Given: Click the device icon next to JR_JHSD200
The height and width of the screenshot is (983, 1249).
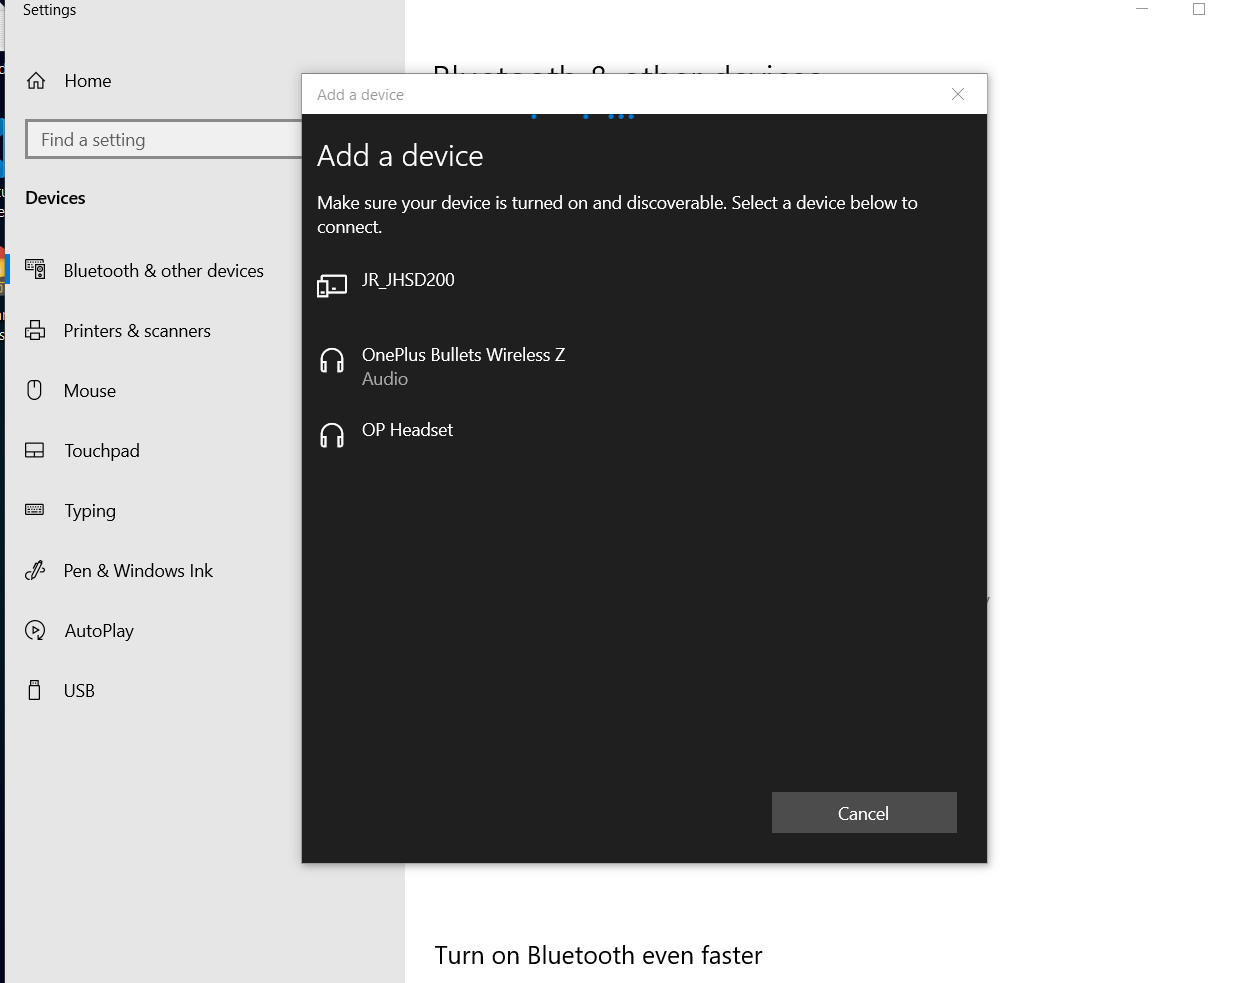Looking at the screenshot, I should pos(331,285).
